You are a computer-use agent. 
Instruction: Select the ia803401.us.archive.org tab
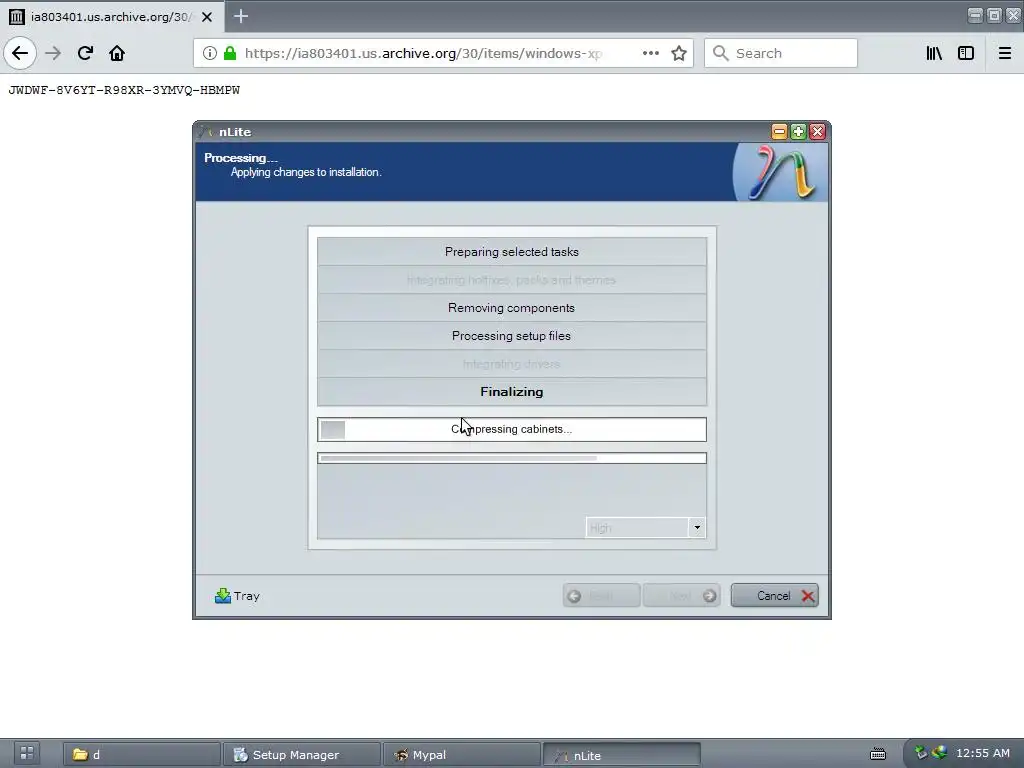tap(111, 16)
